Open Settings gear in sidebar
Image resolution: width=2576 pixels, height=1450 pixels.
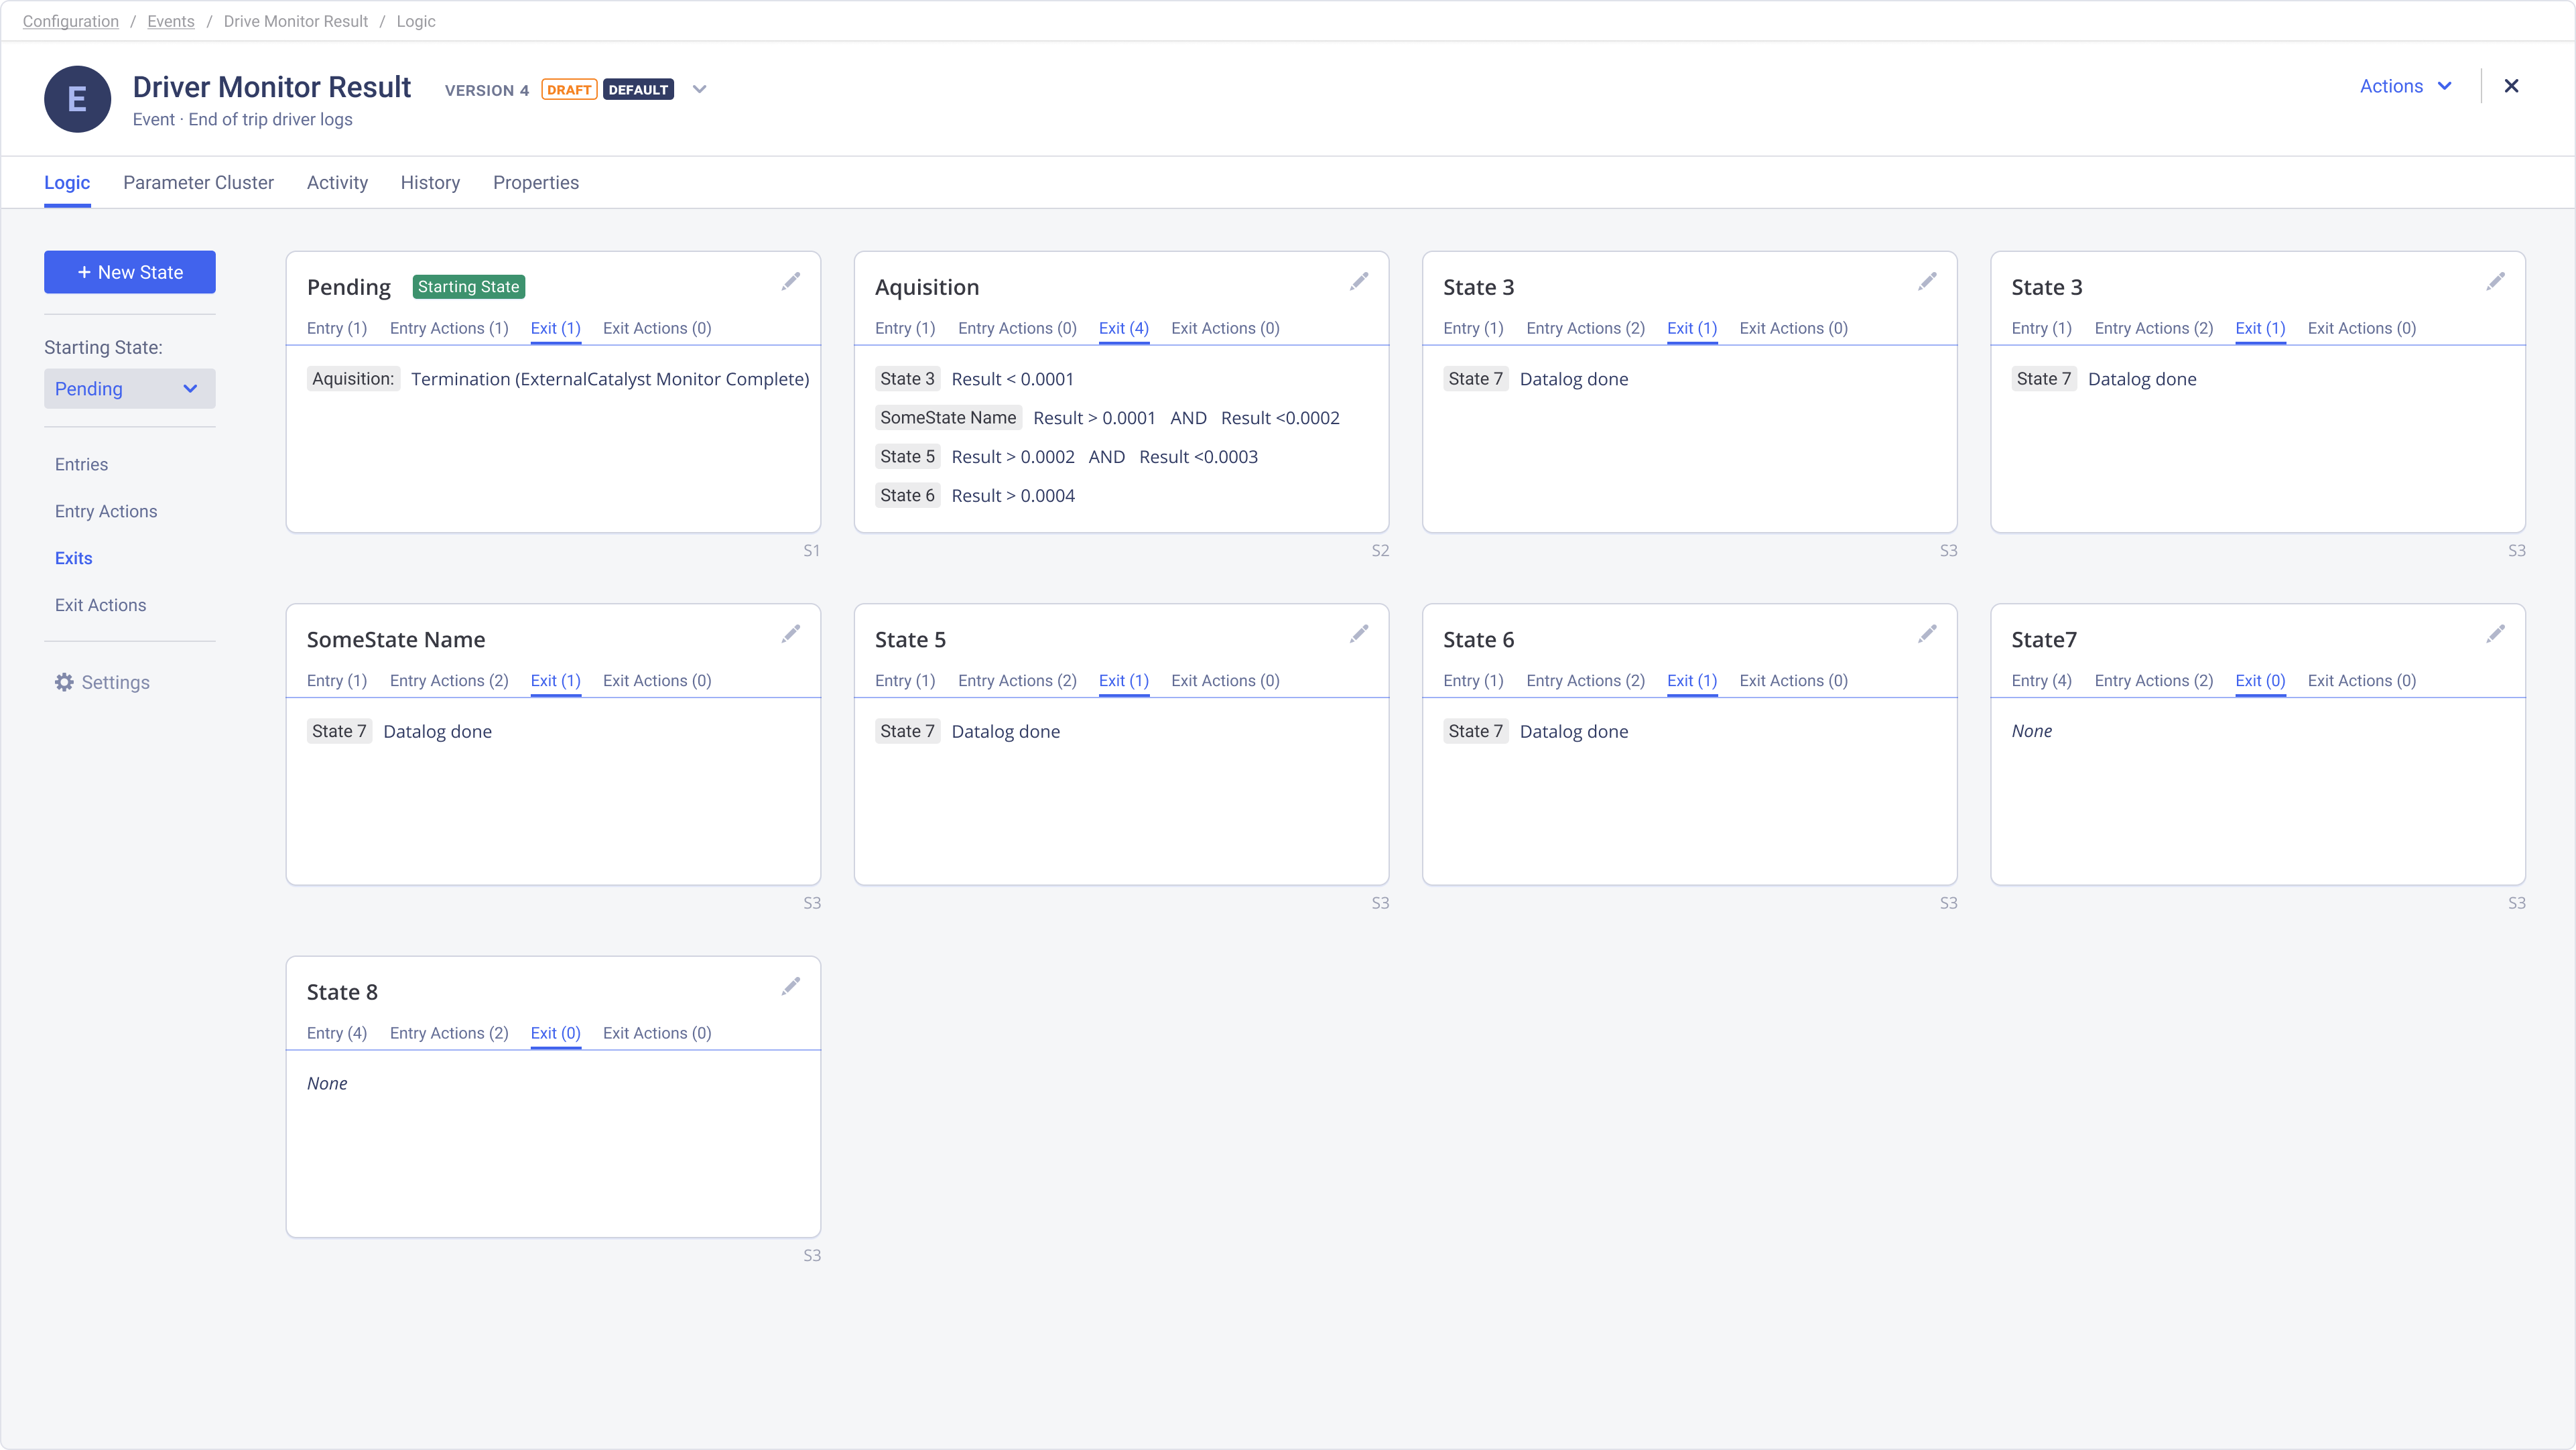(x=102, y=682)
